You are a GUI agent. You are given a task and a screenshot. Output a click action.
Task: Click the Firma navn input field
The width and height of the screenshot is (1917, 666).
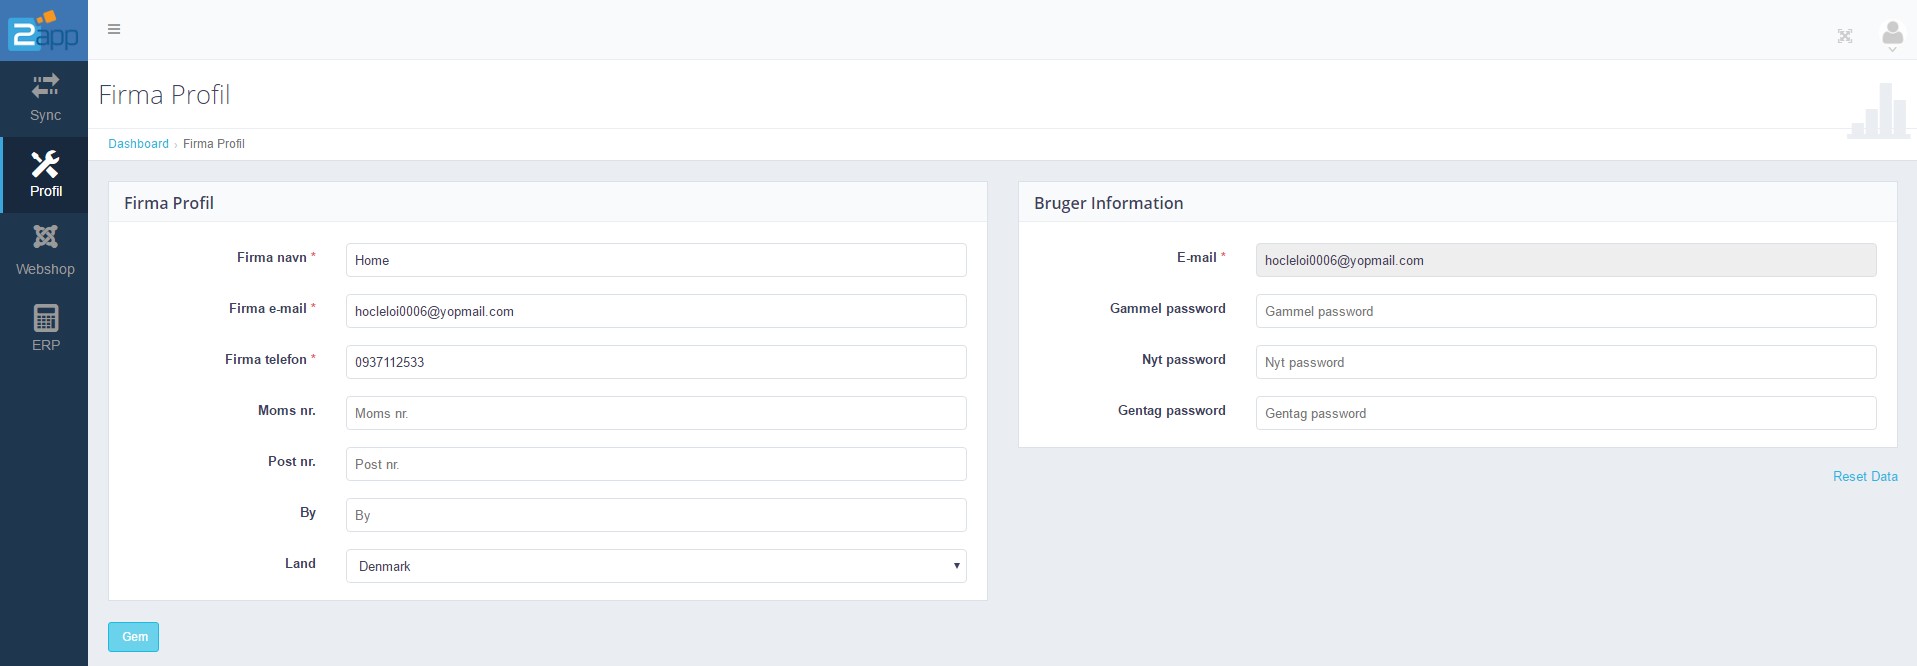pyautogui.click(x=656, y=260)
